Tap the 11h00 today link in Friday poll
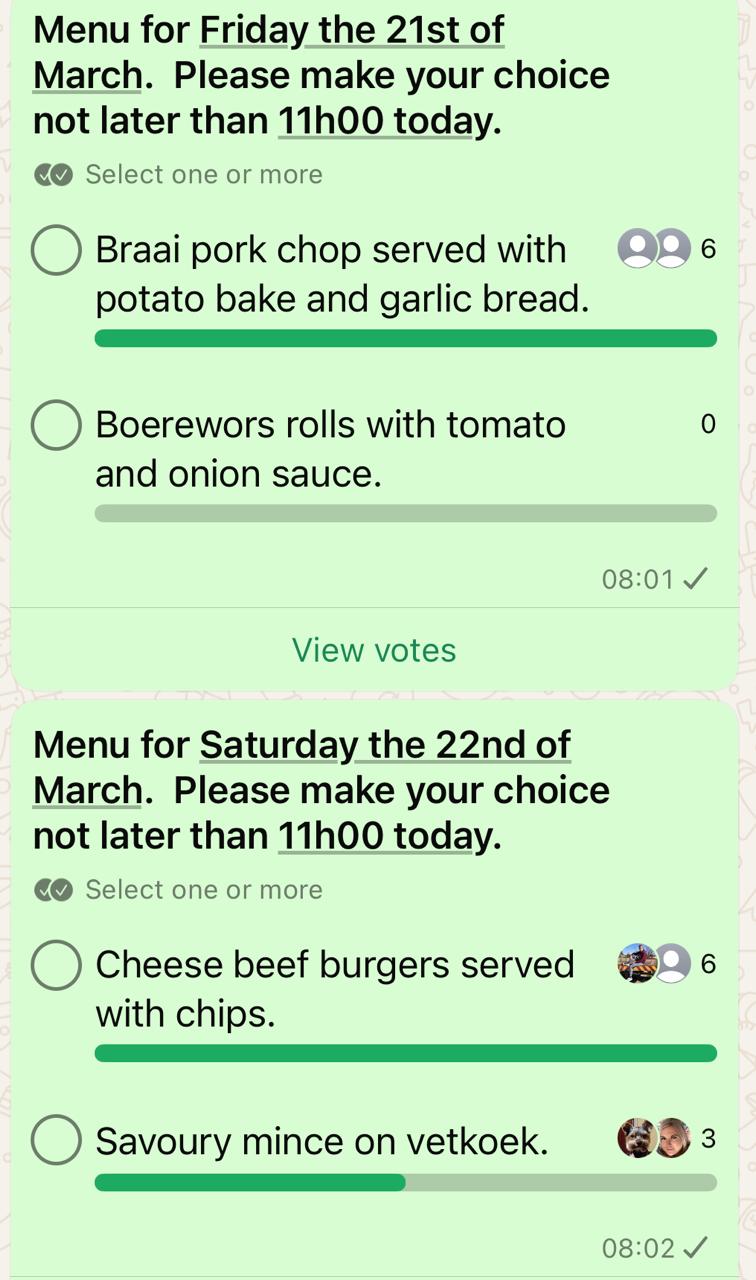 [x=384, y=122]
